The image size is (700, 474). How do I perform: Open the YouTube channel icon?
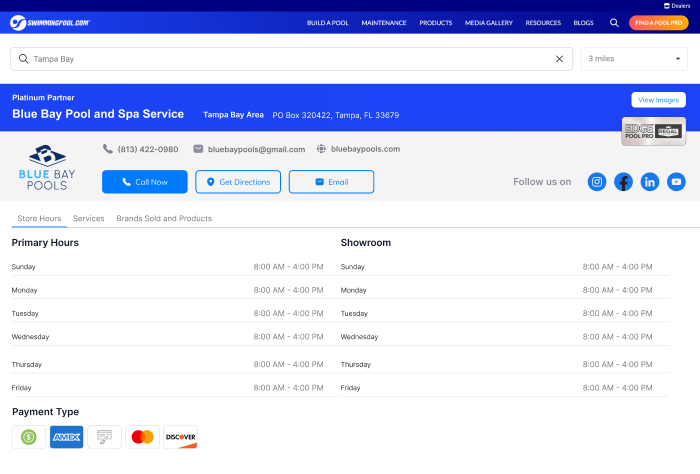[x=676, y=182]
